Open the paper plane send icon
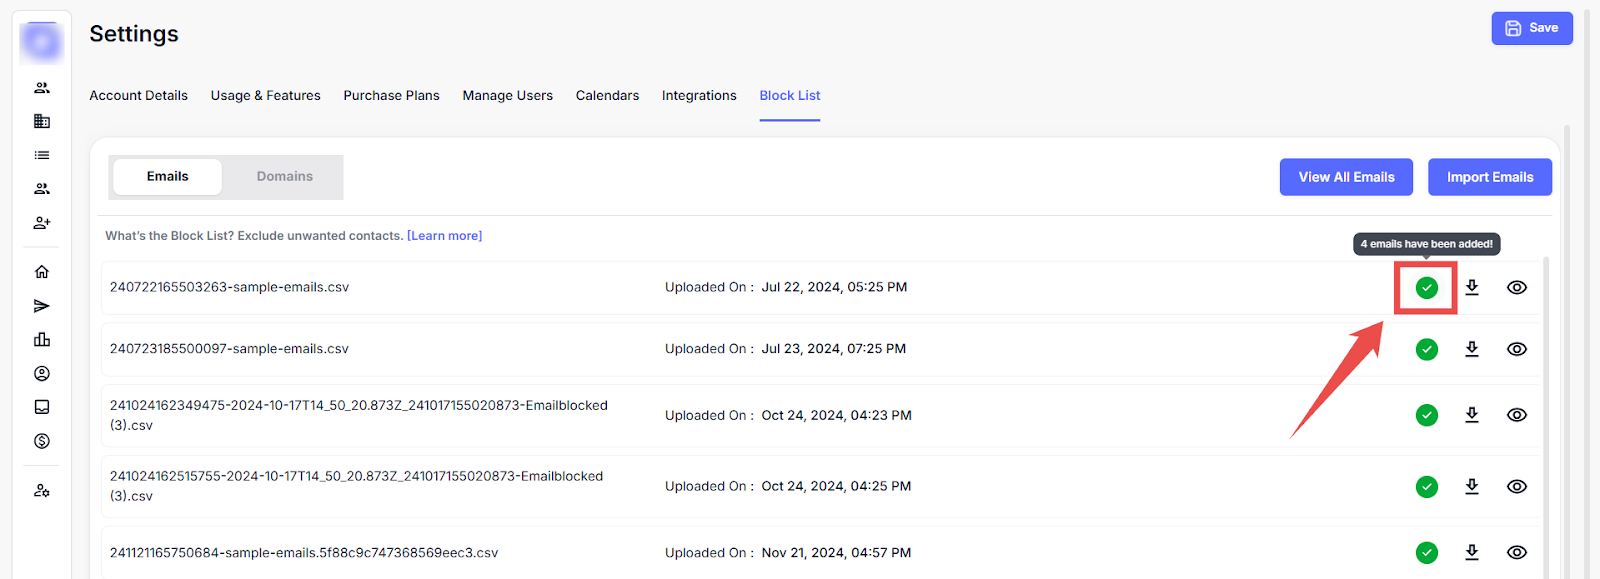This screenshot has height=579, width=1600. click(42, 306)
